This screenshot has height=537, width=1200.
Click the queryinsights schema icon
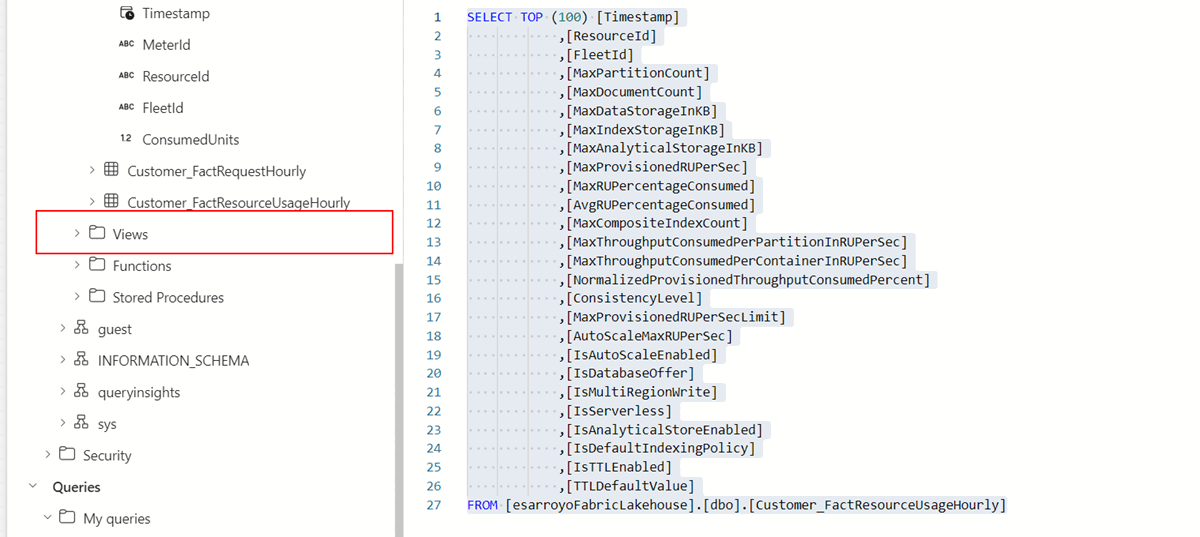pos(81,392)
